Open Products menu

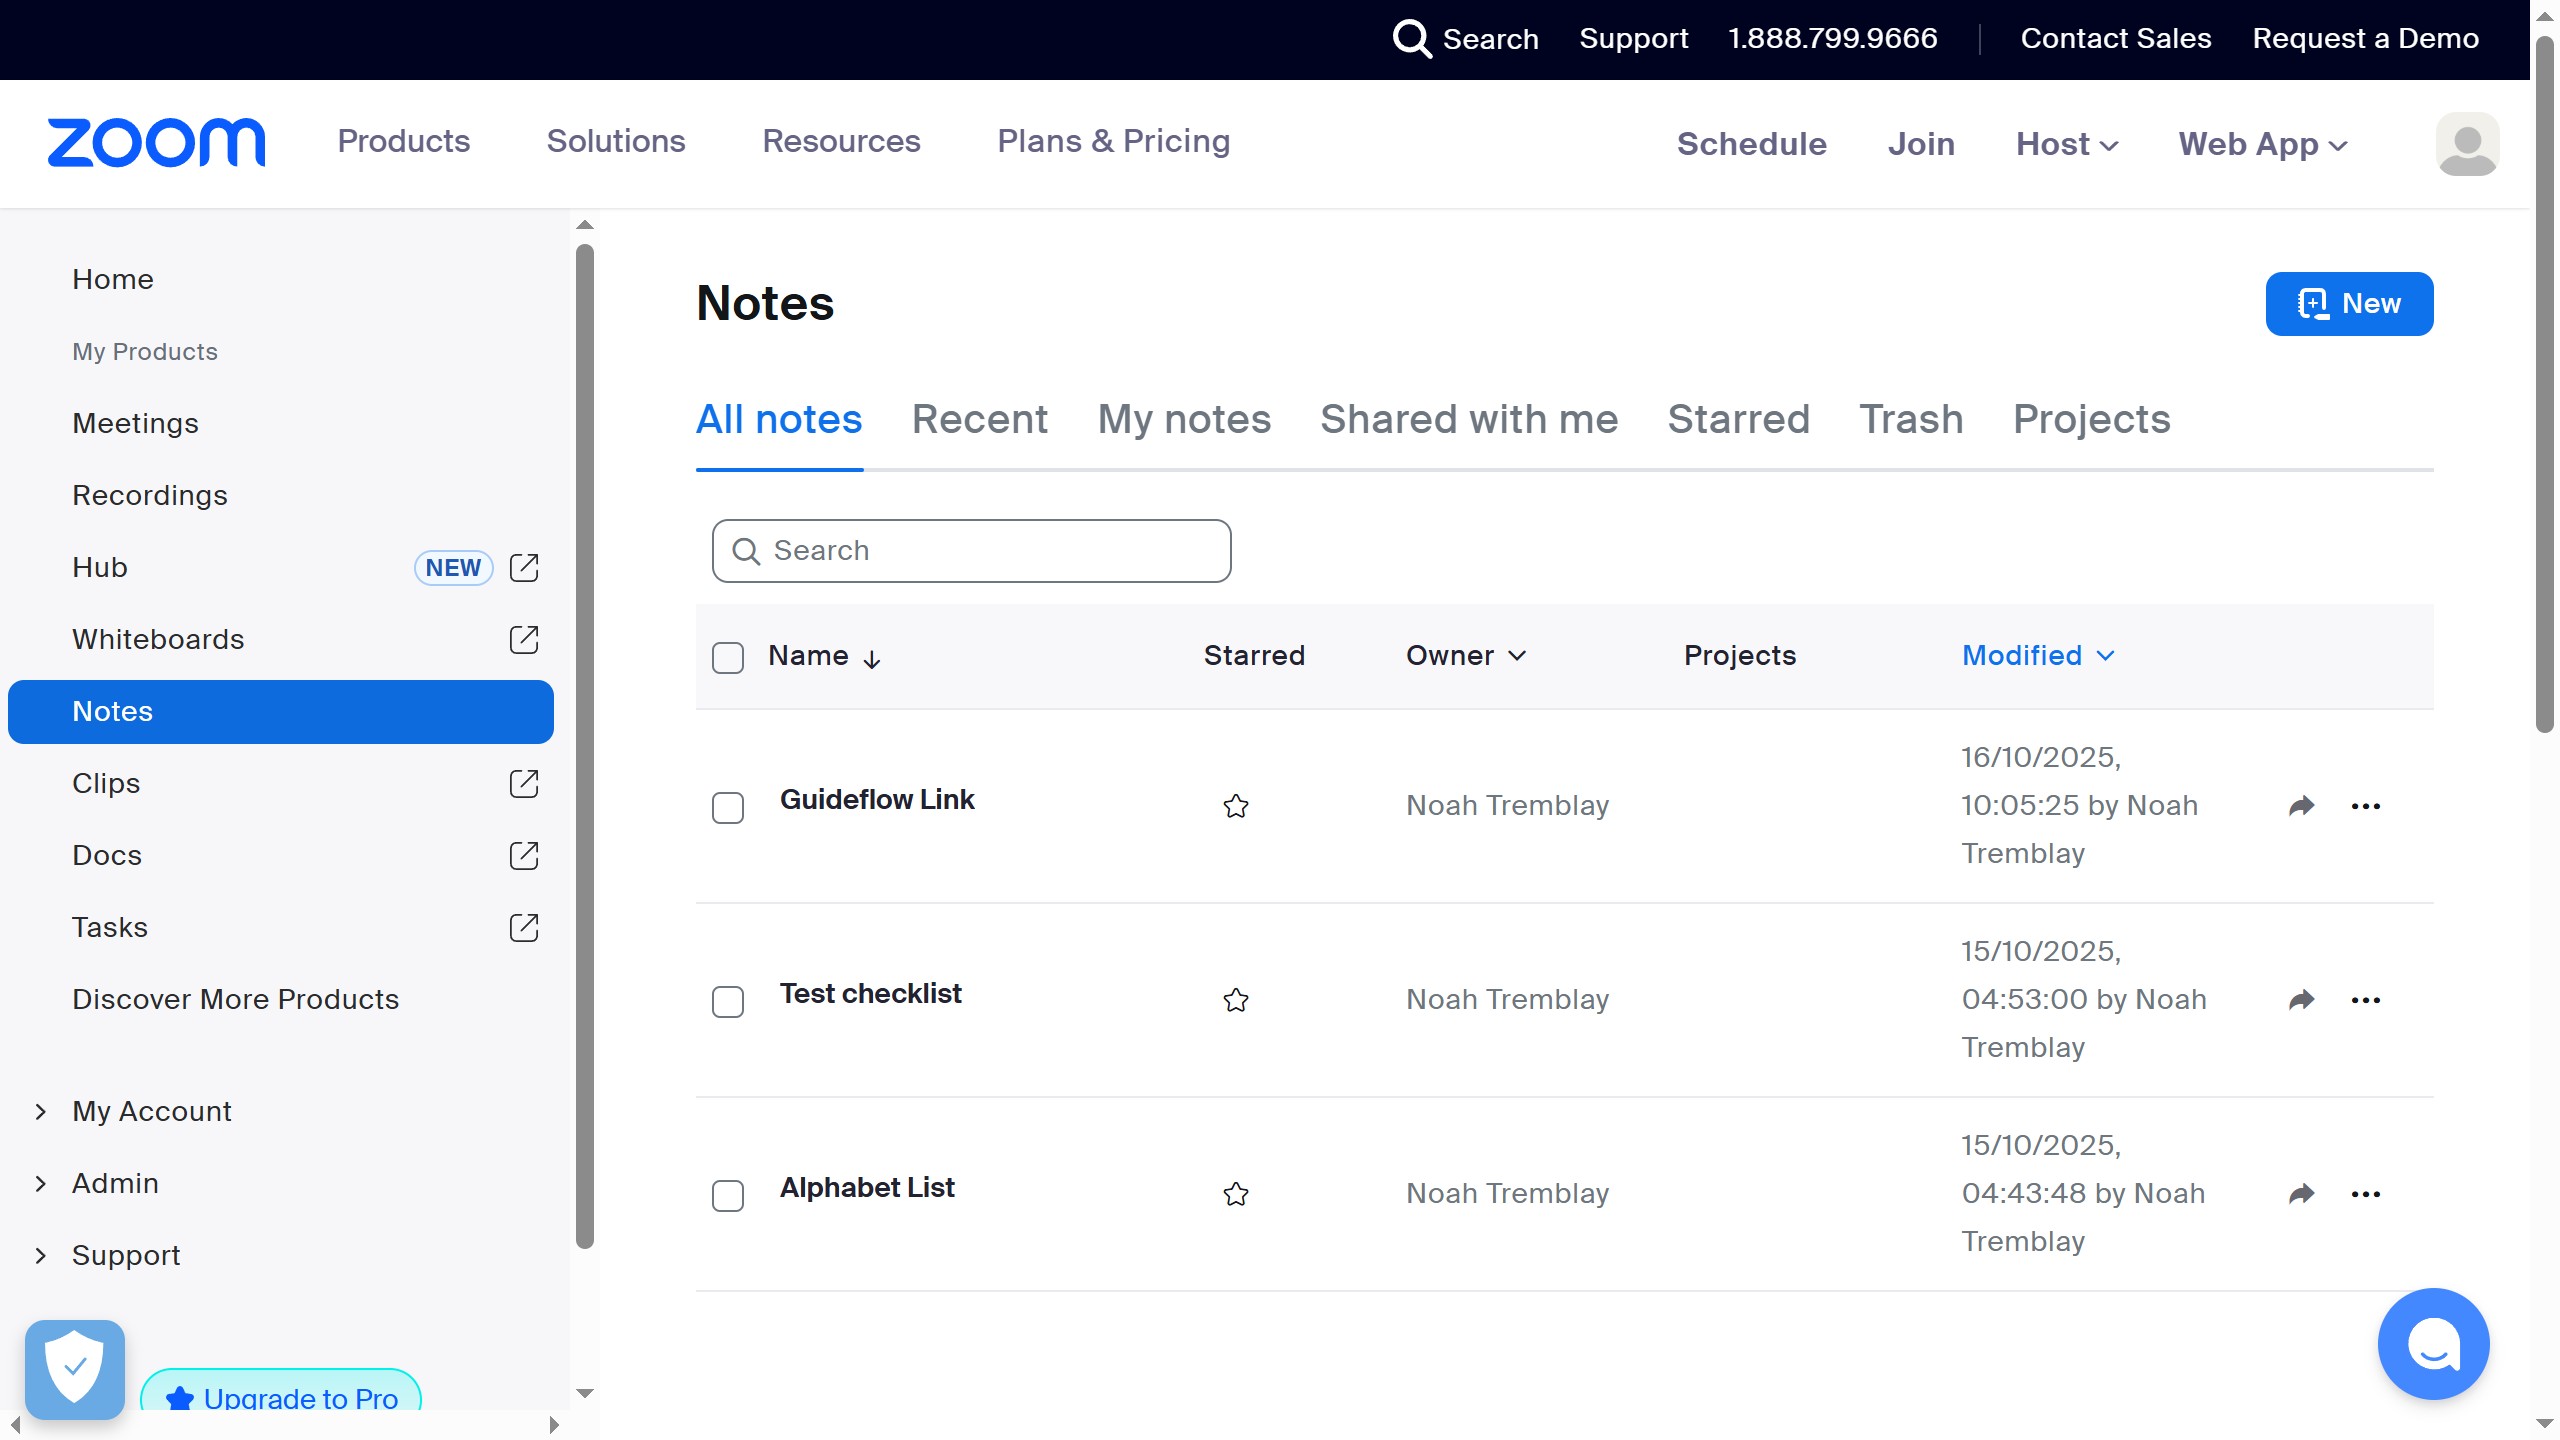coord(404,141)
